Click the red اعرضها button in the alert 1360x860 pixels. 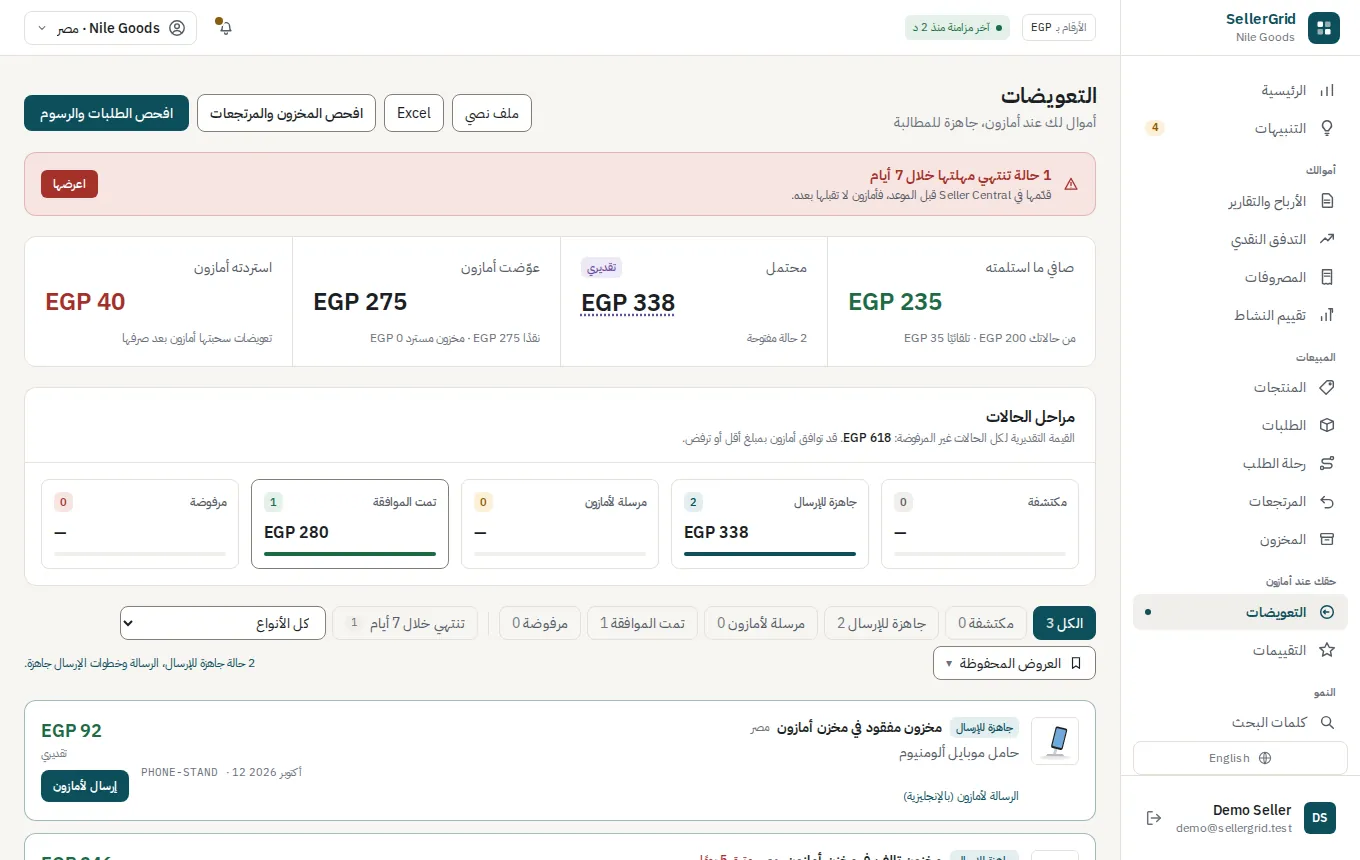pos(69,184)
